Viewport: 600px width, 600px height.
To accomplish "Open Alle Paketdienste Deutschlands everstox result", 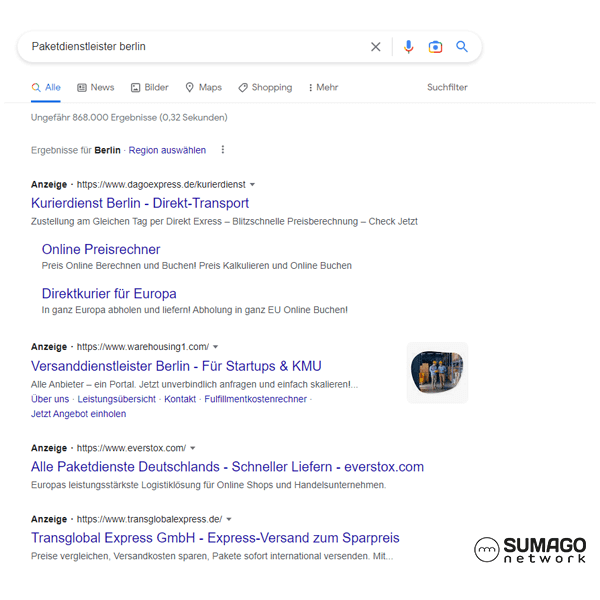I will tap(227, 467).
